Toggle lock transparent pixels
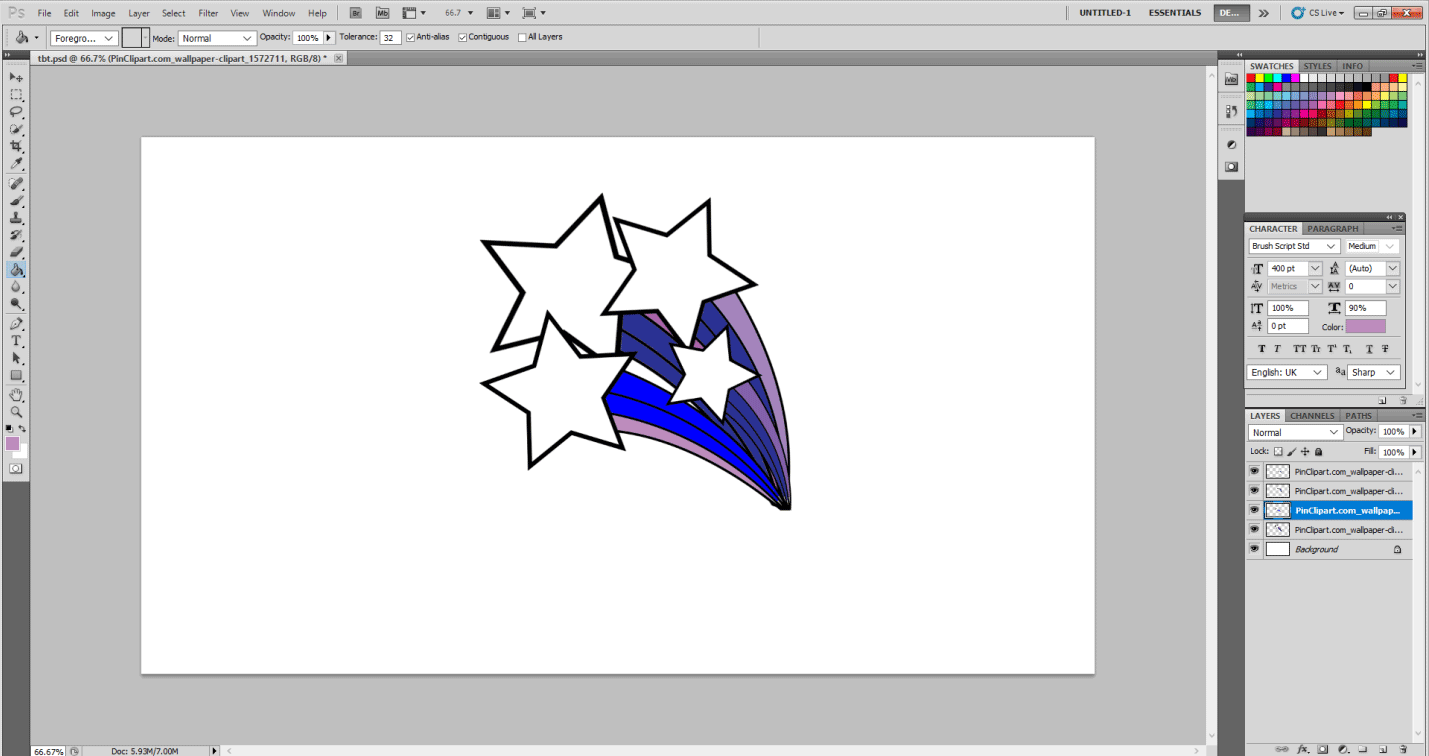The image size is (1429, 756). click(1278, 452)
